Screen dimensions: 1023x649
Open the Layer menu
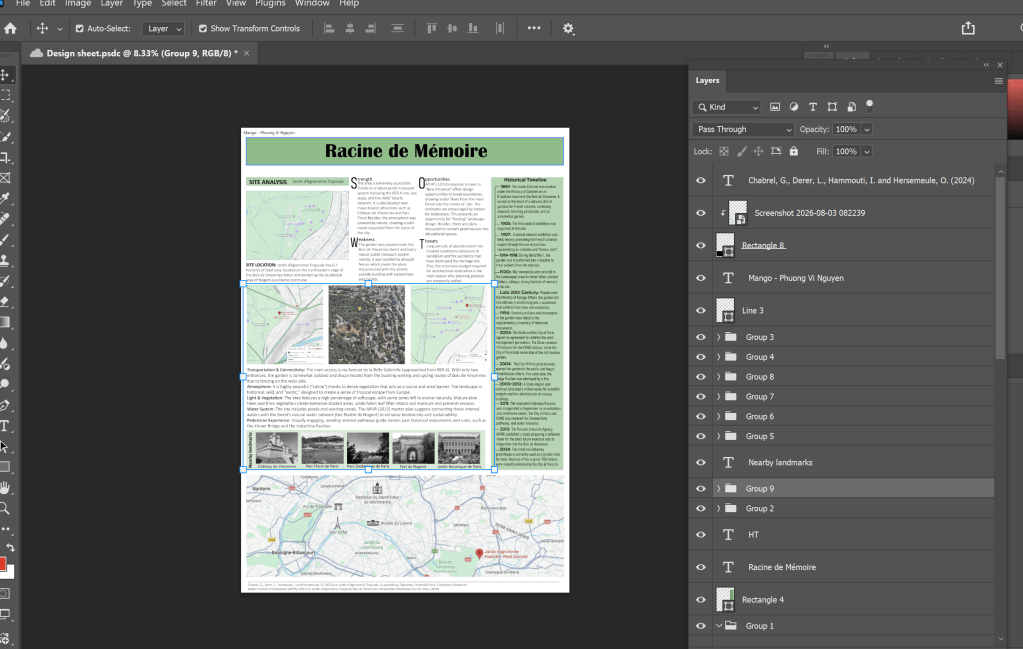click(111, 3)
